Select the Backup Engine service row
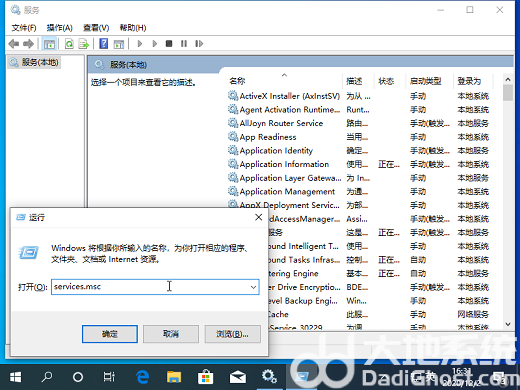 click(380, 301)
